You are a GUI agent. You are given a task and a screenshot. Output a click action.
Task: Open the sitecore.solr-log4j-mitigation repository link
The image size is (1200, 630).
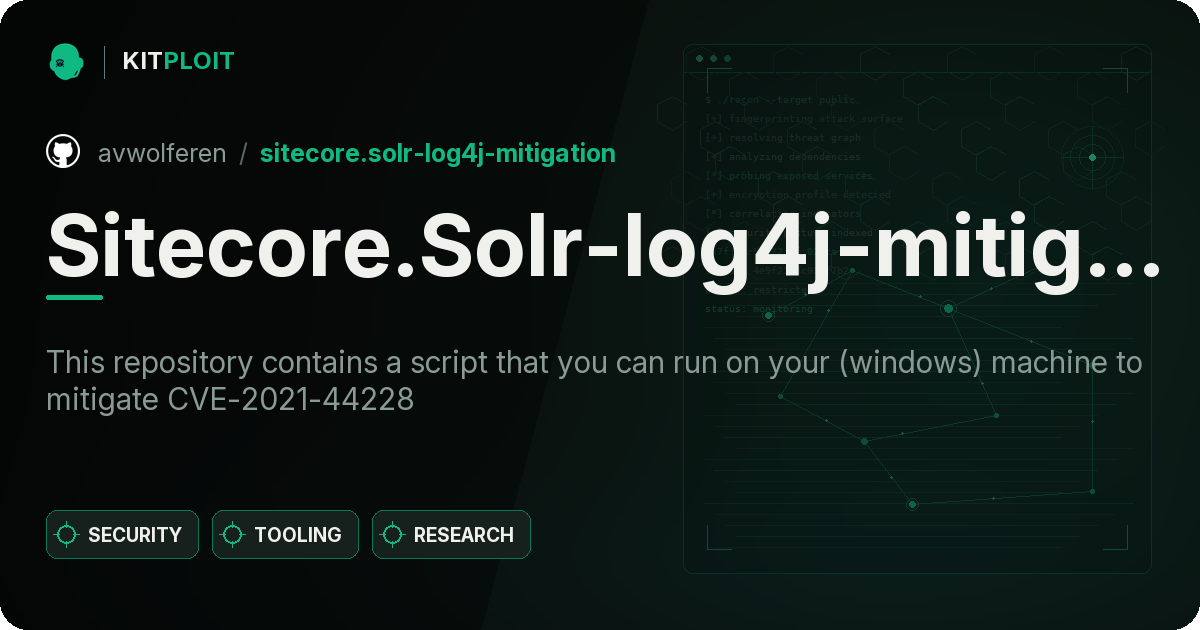point(437,153)
